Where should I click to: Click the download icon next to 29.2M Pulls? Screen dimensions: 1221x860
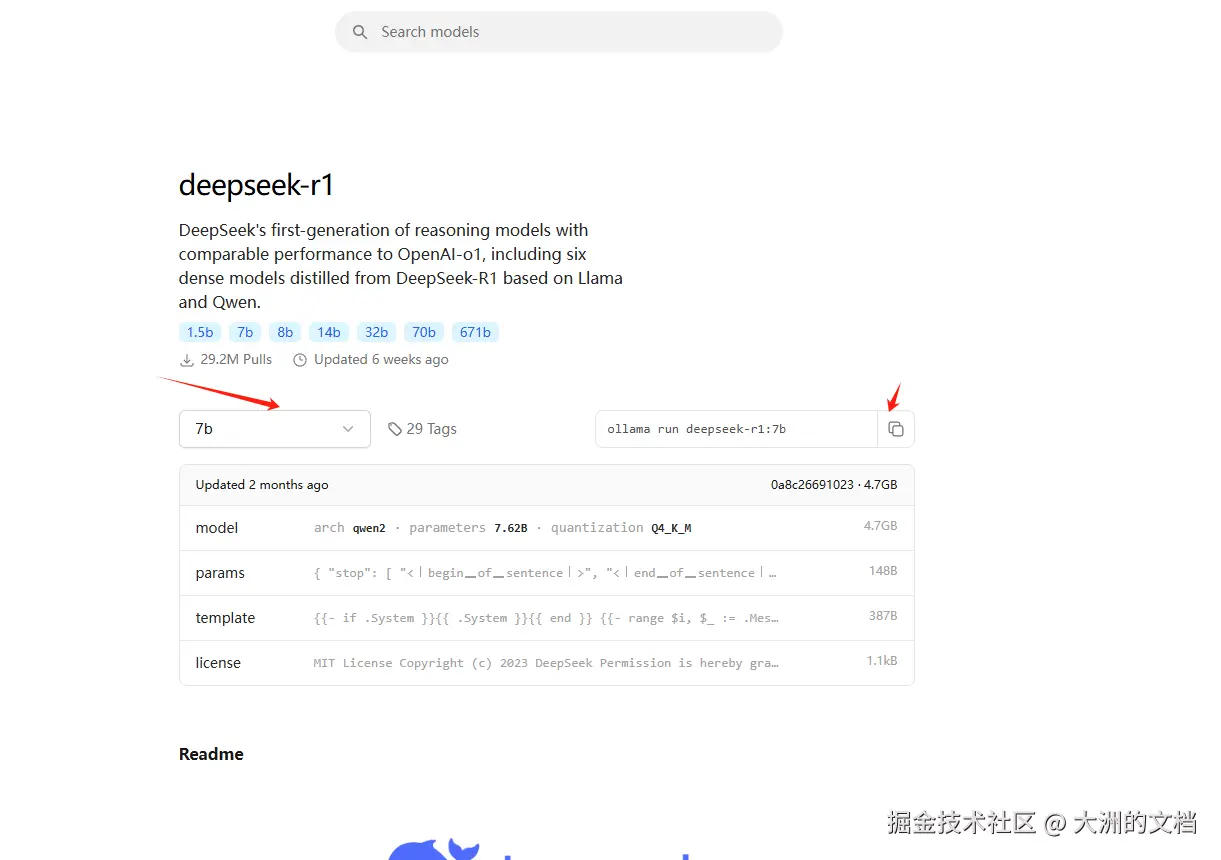pos(186,360)
